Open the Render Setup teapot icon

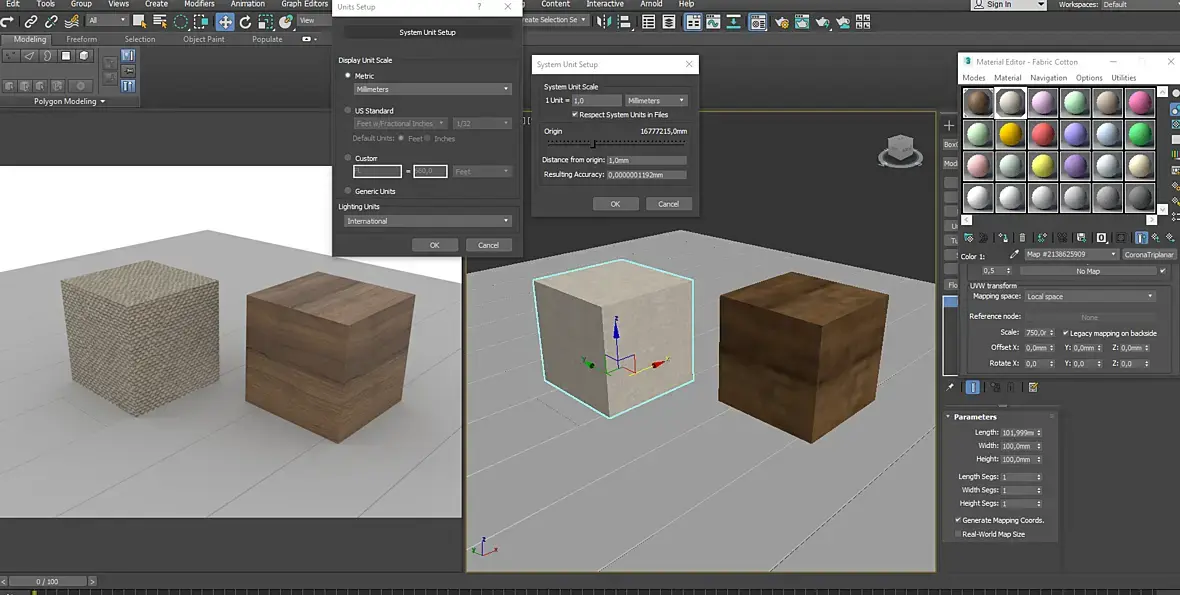781,21
